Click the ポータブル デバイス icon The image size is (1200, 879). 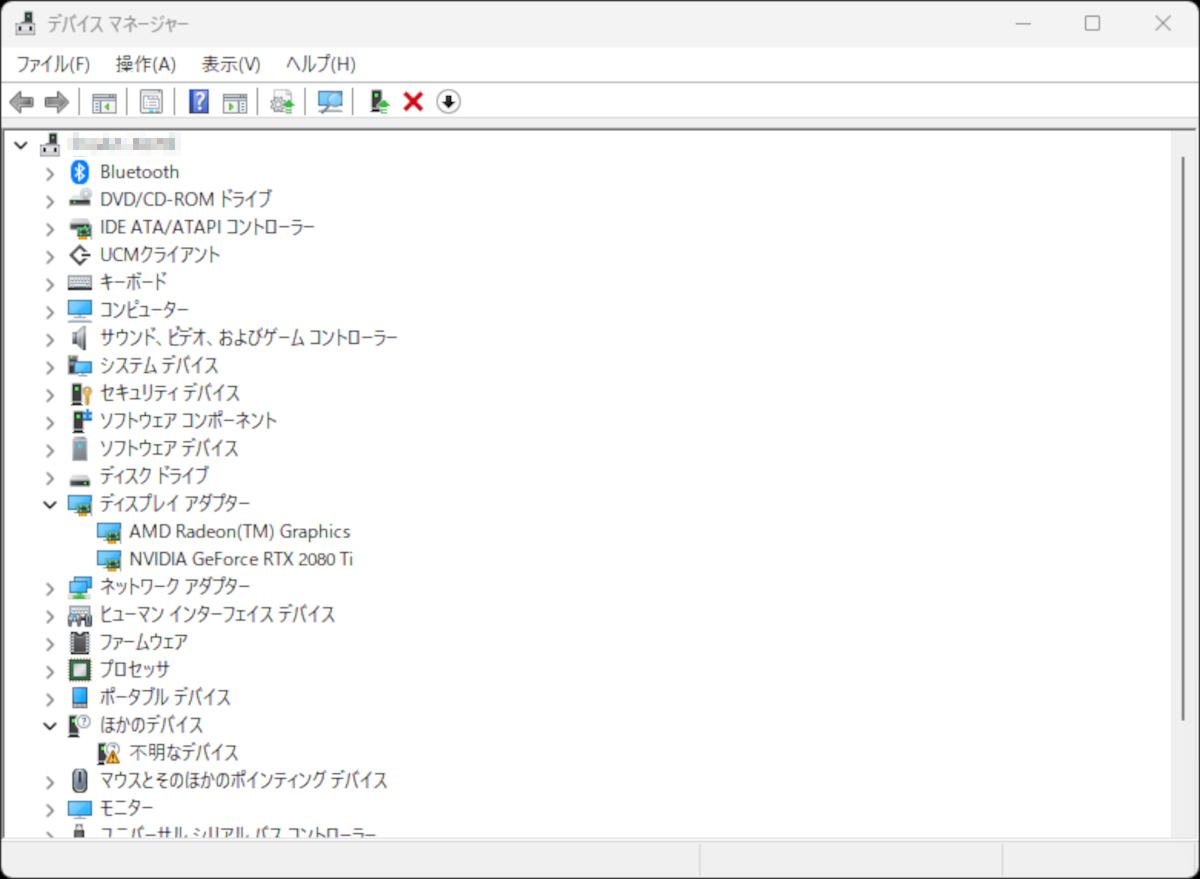click(80, 697)
